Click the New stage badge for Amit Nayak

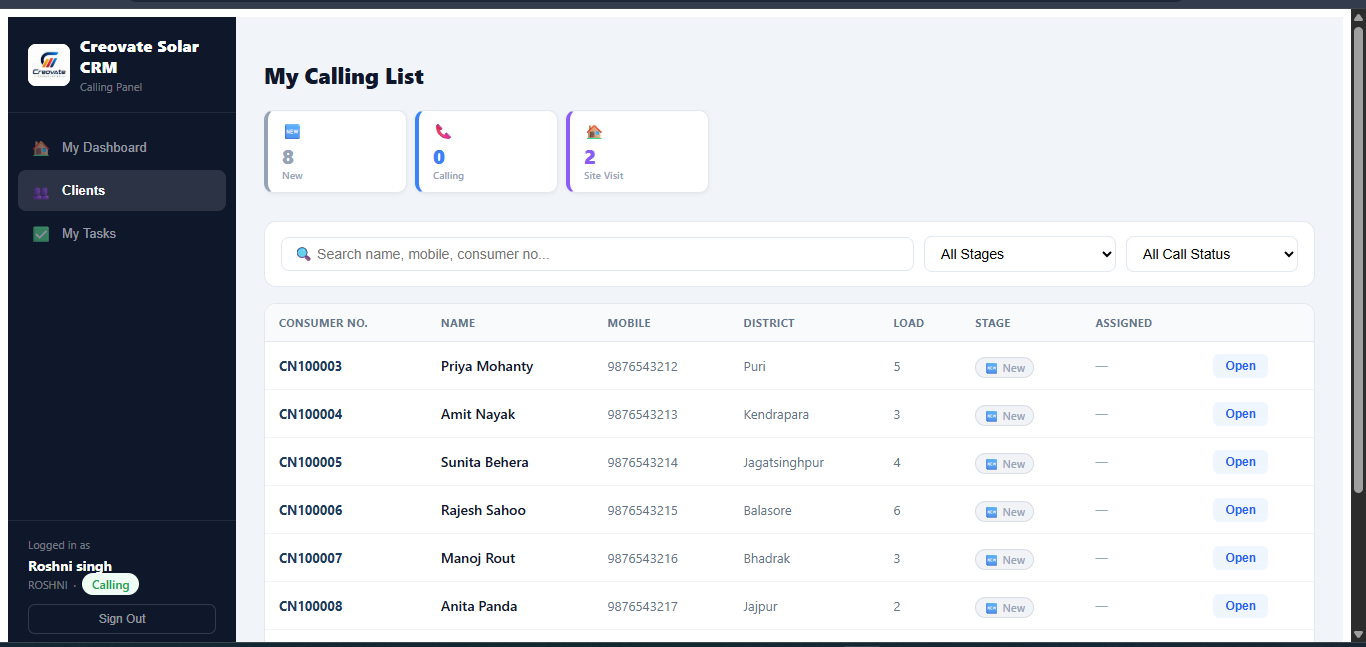tap(1004, 416)
